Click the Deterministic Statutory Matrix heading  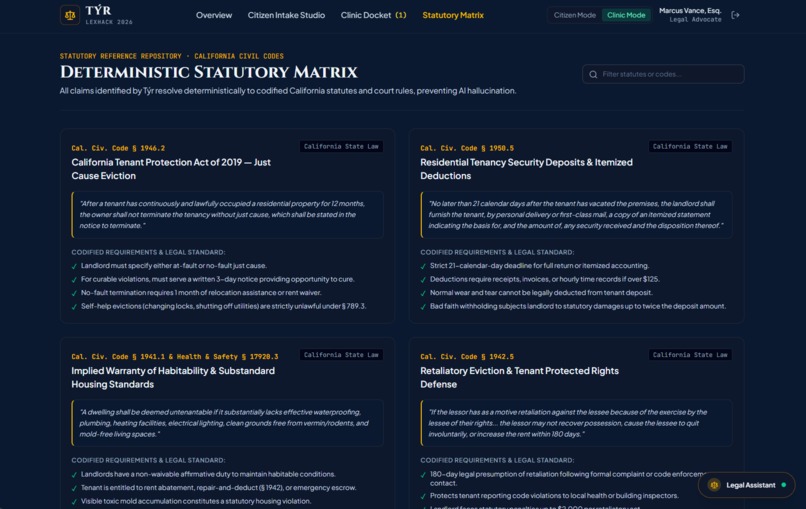click(x=209, y=72)
